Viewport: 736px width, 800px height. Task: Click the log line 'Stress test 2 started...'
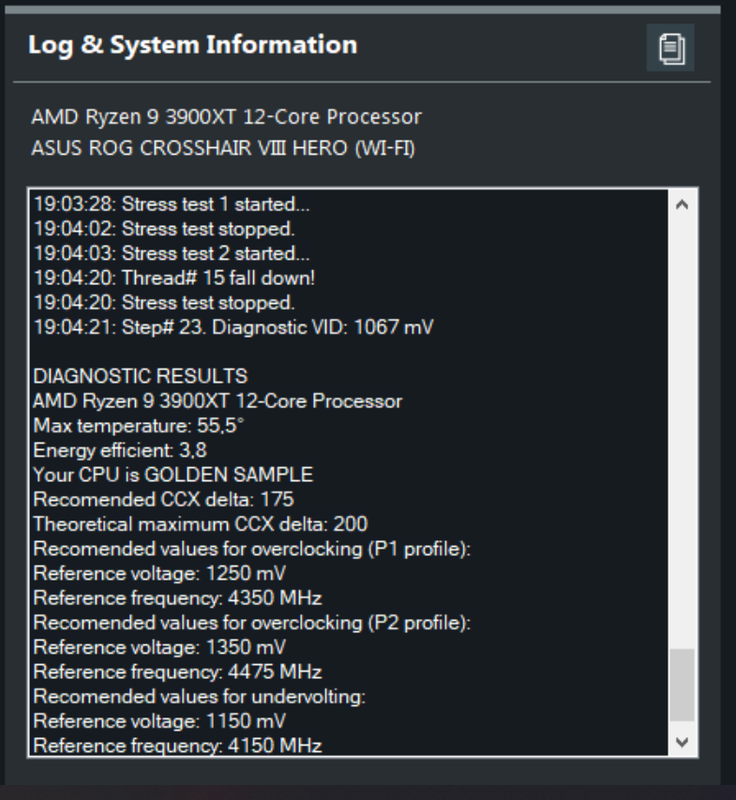point(215,254)
